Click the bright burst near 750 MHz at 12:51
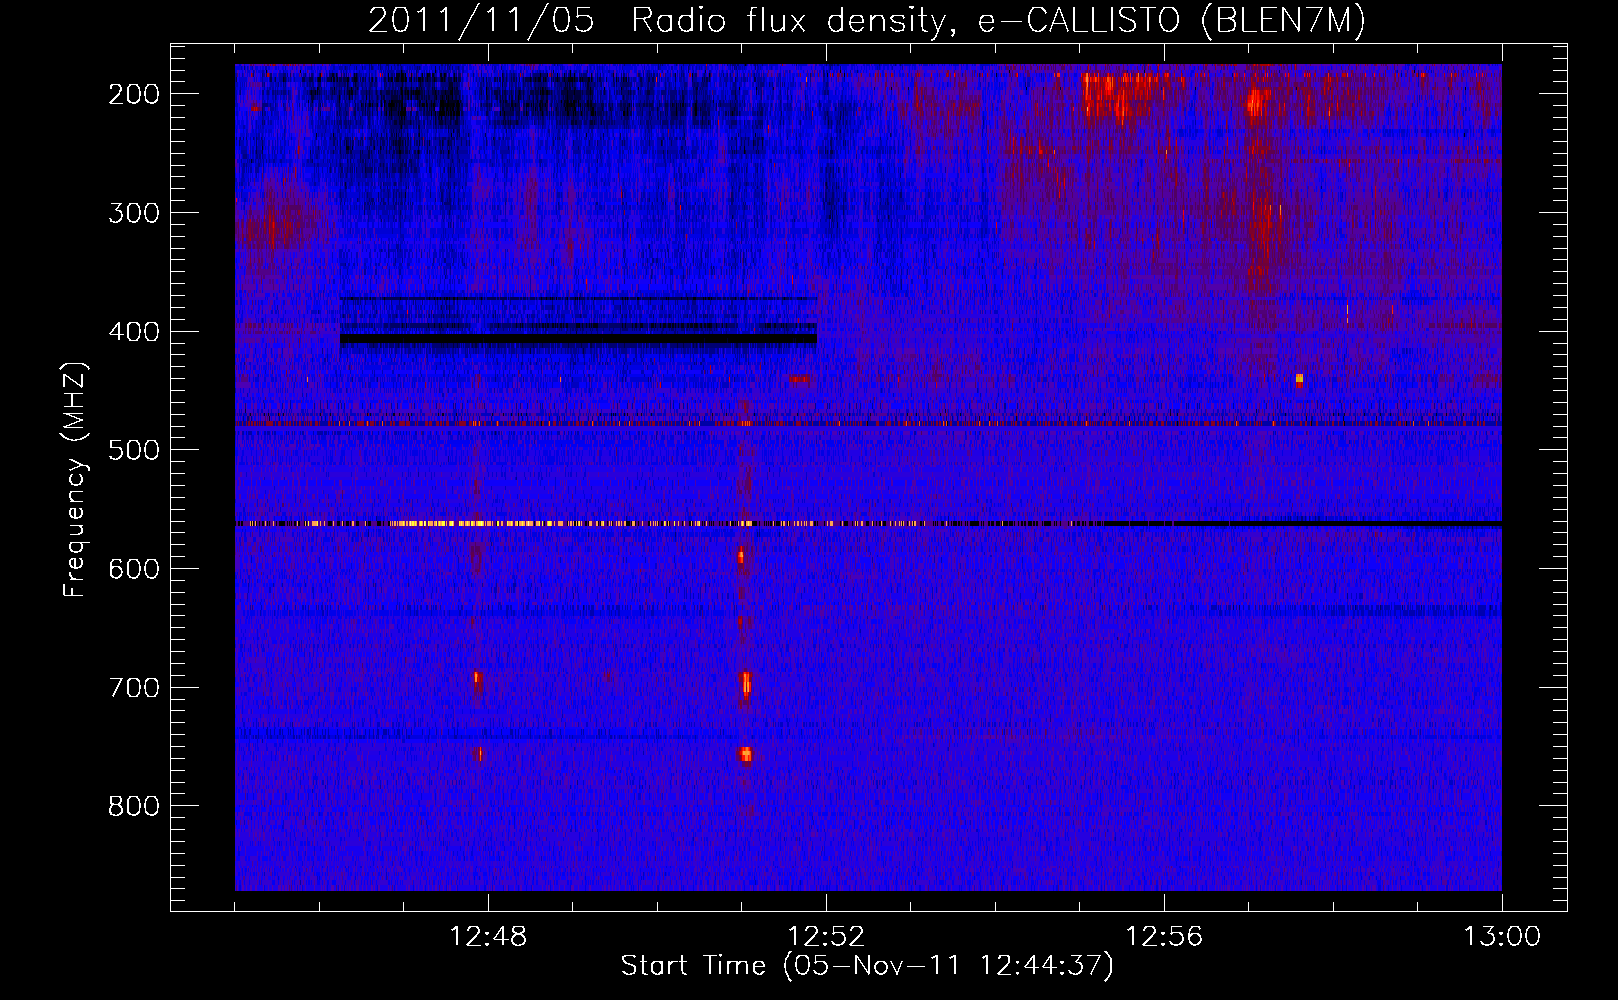 745,754
